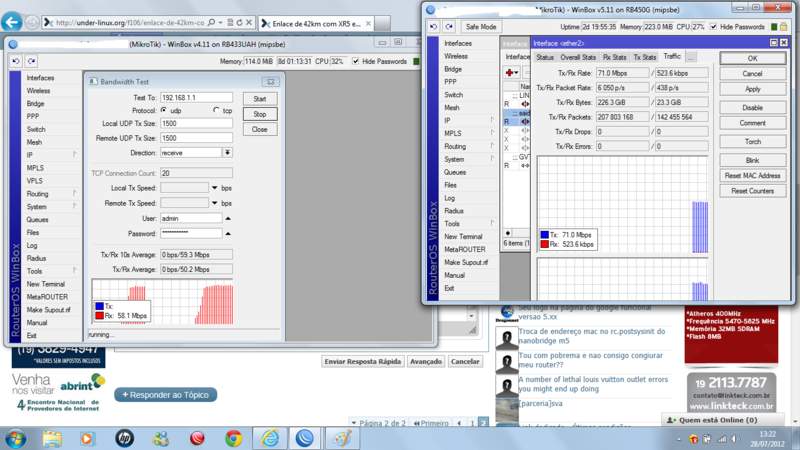Switch to Status tab in ether2
The width and height of the screenshot is (800, 450).
(x=544, y=57)
